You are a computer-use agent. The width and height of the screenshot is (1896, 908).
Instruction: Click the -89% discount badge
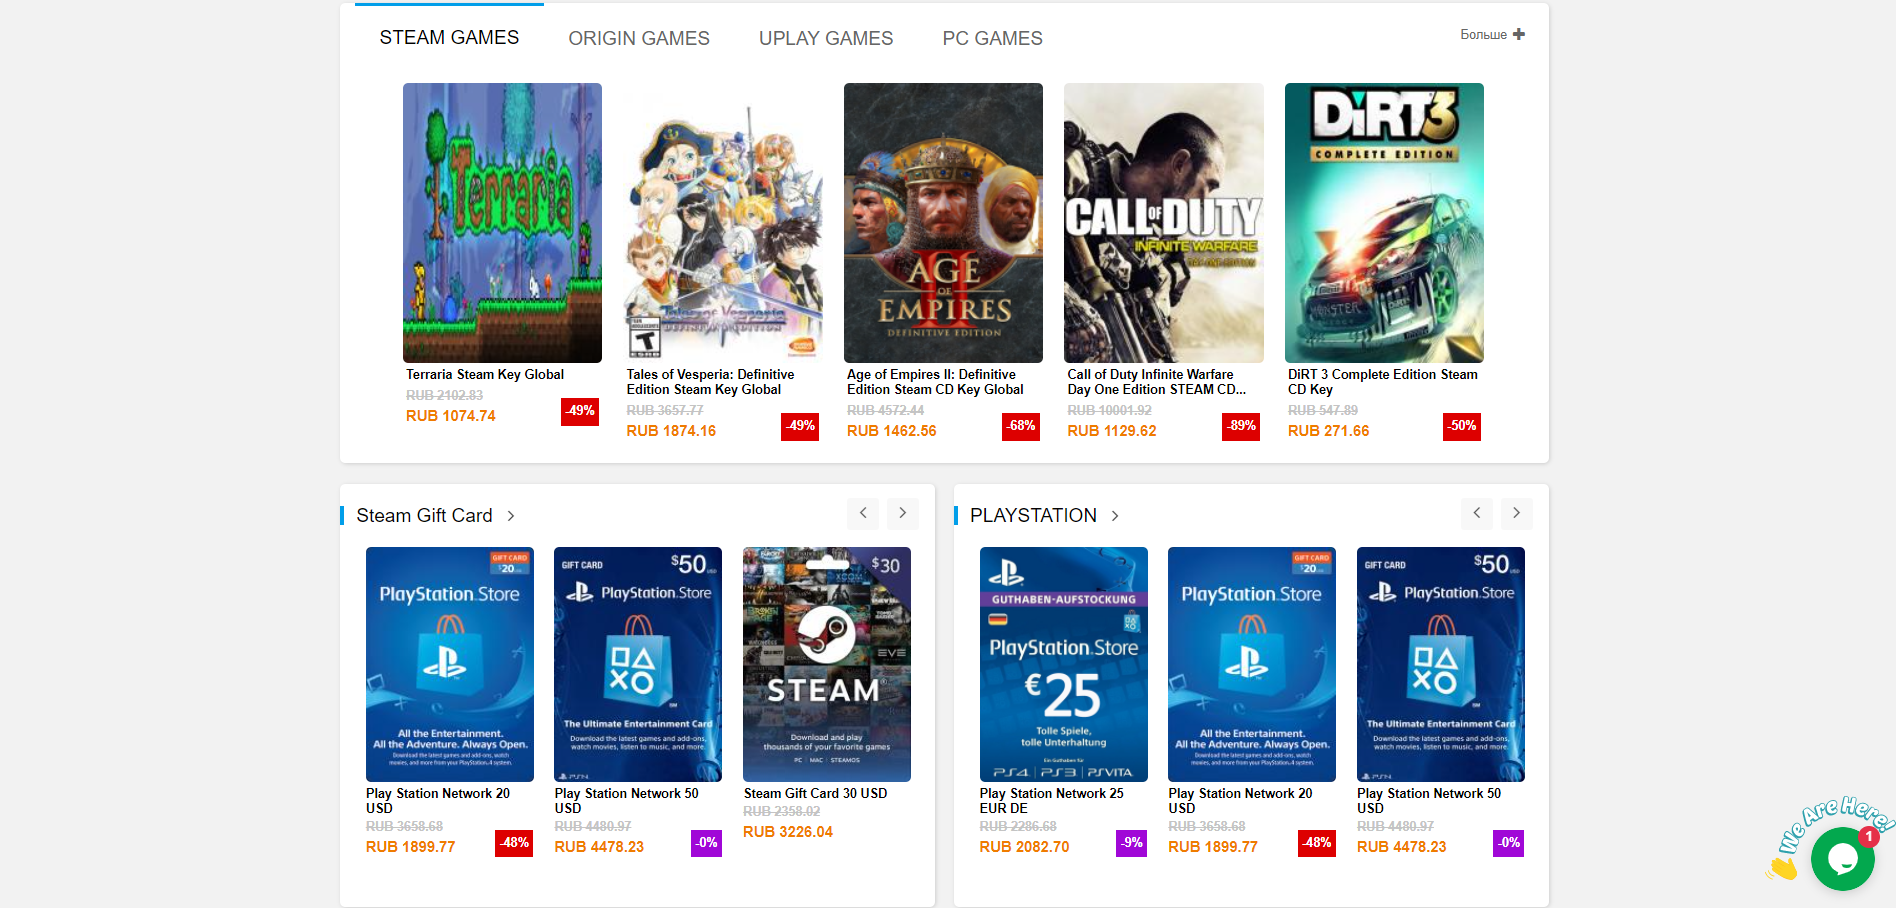[1241, 427]
